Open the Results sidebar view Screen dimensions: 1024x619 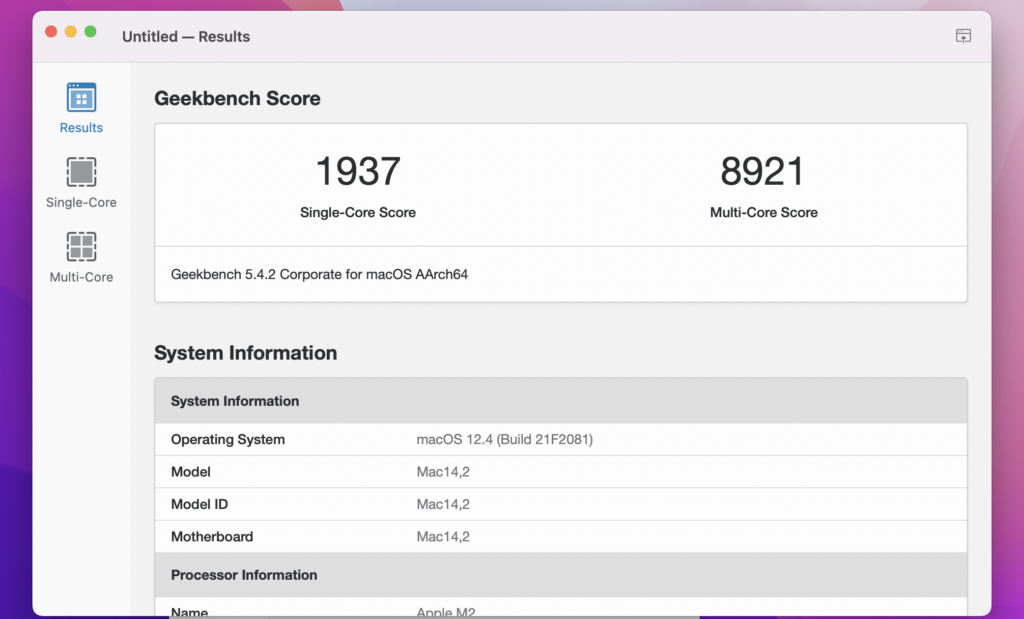[81, 108]
